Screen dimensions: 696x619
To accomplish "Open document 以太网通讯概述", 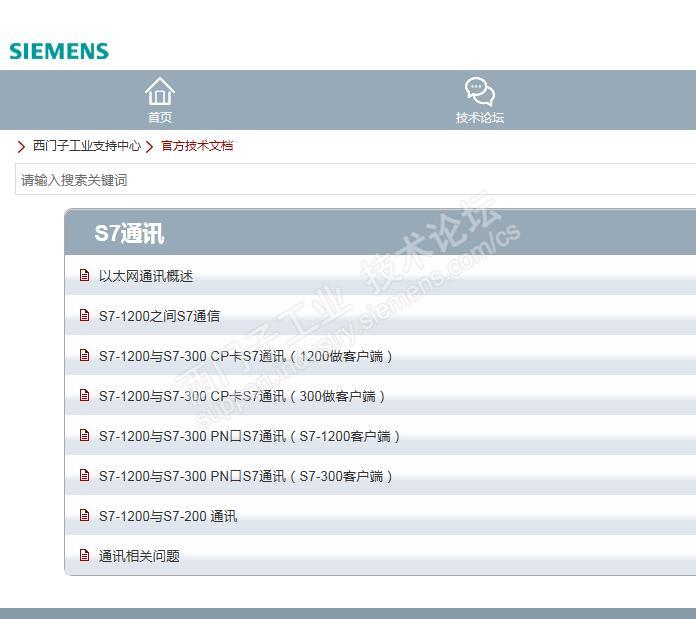I will pyautogui.click(x=146, y=276).
